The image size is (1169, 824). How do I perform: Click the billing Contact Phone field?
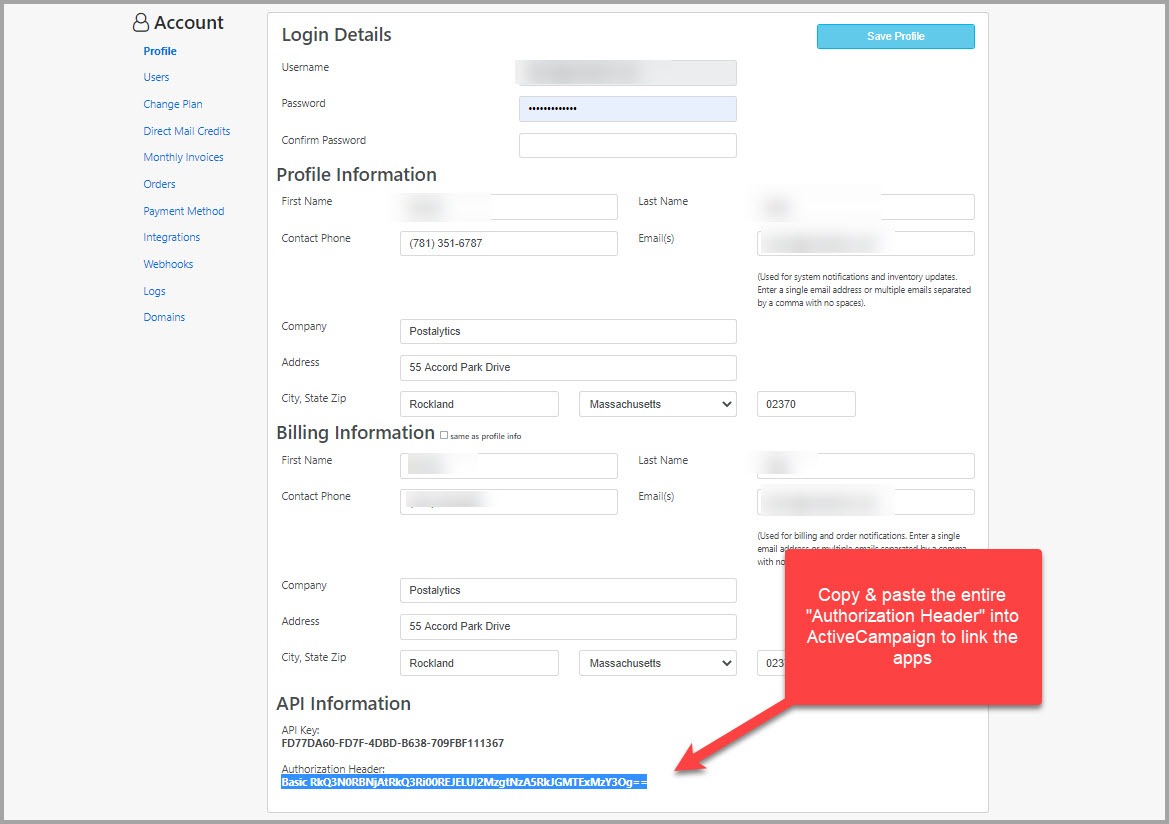[x=508, y=502]
